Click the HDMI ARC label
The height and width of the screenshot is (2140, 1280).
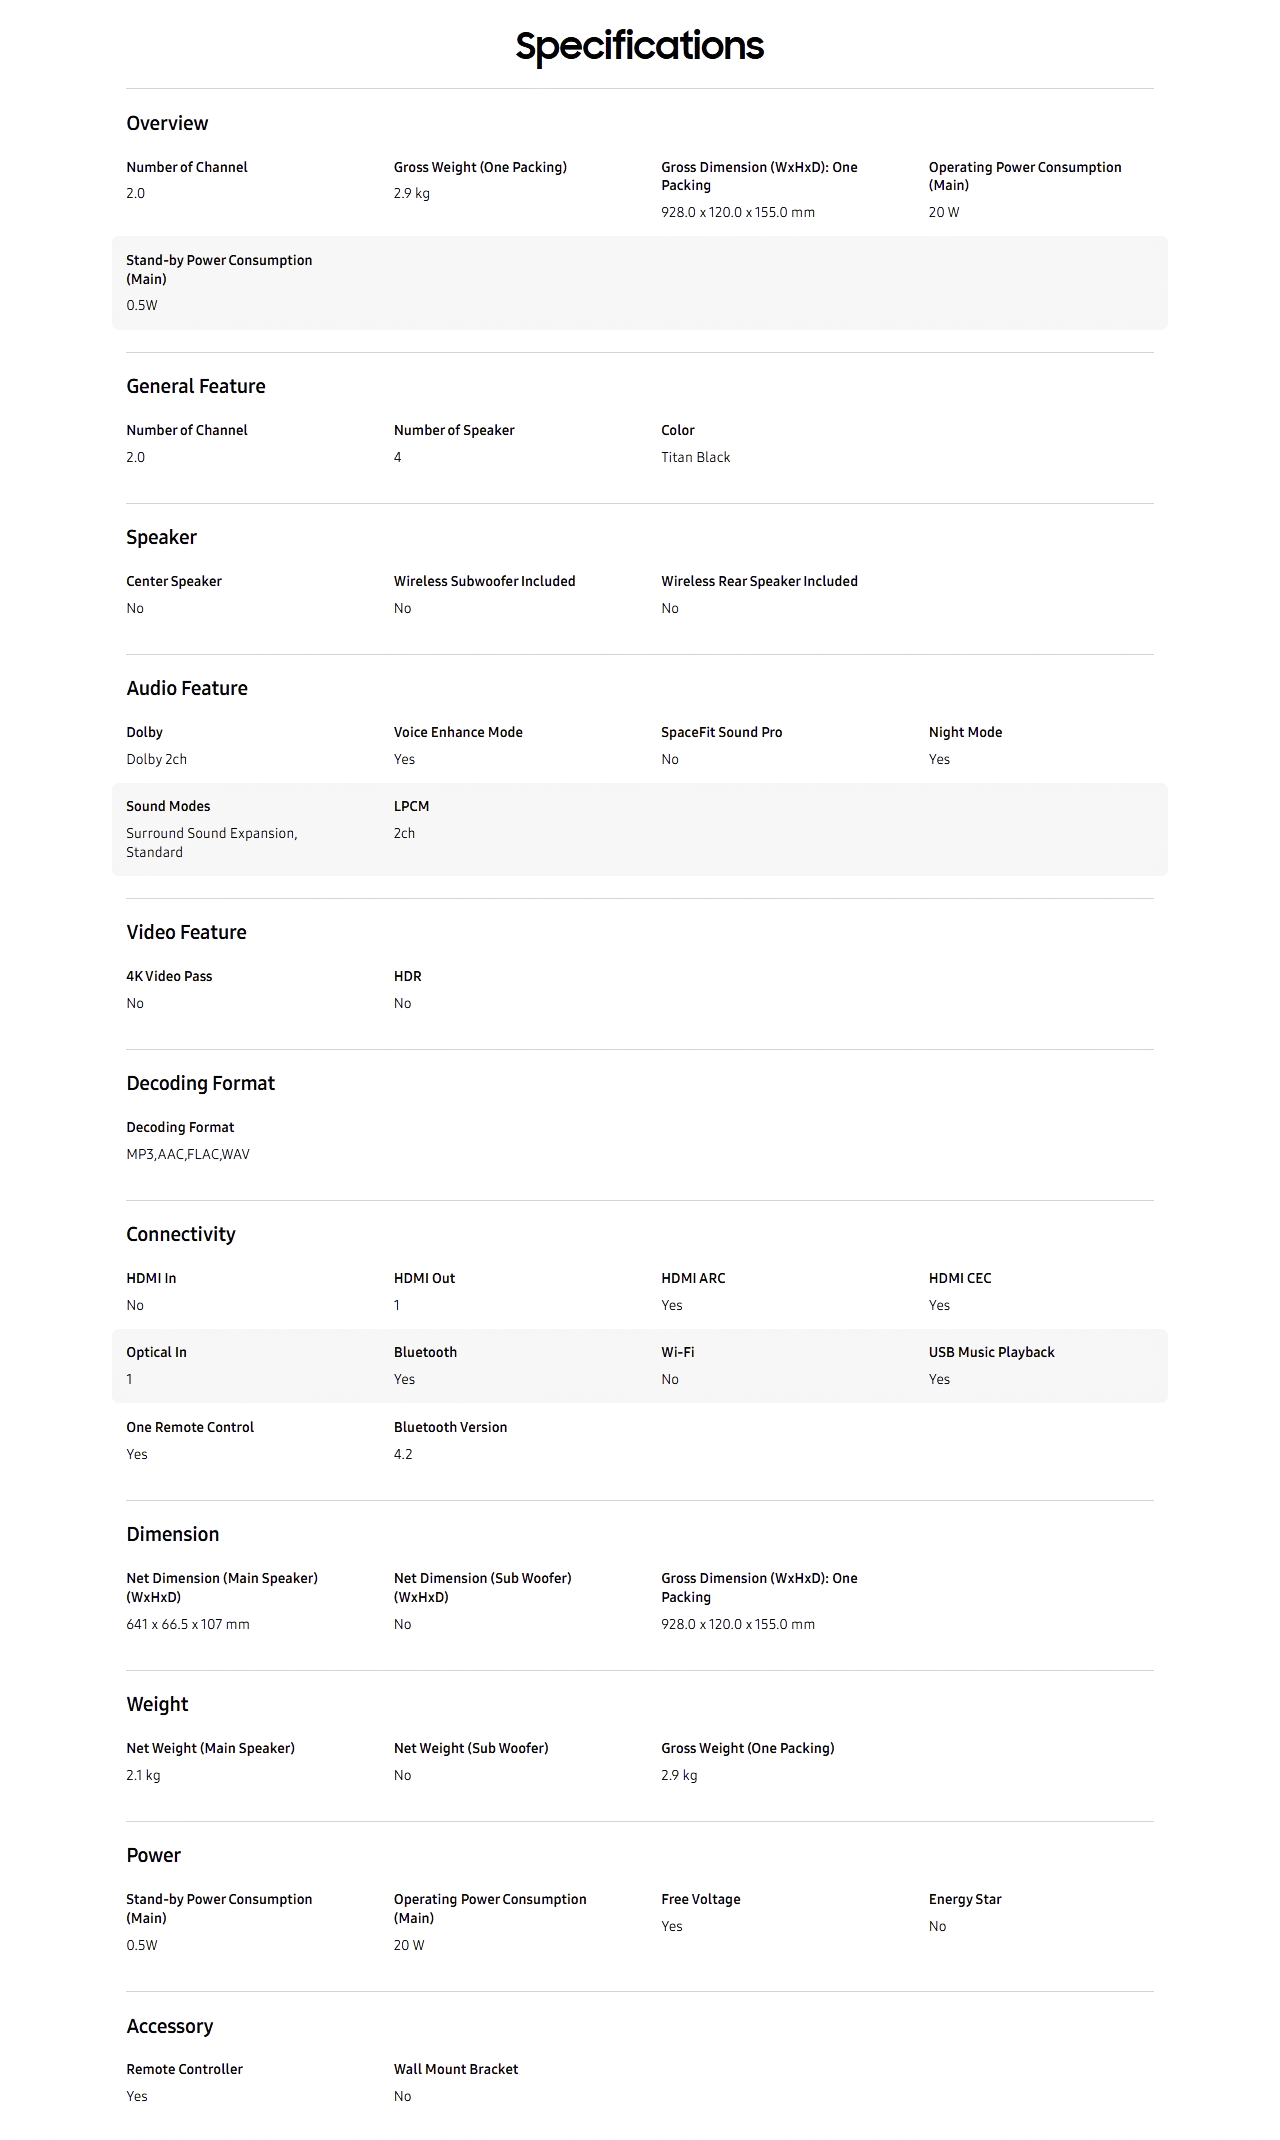693,1278
